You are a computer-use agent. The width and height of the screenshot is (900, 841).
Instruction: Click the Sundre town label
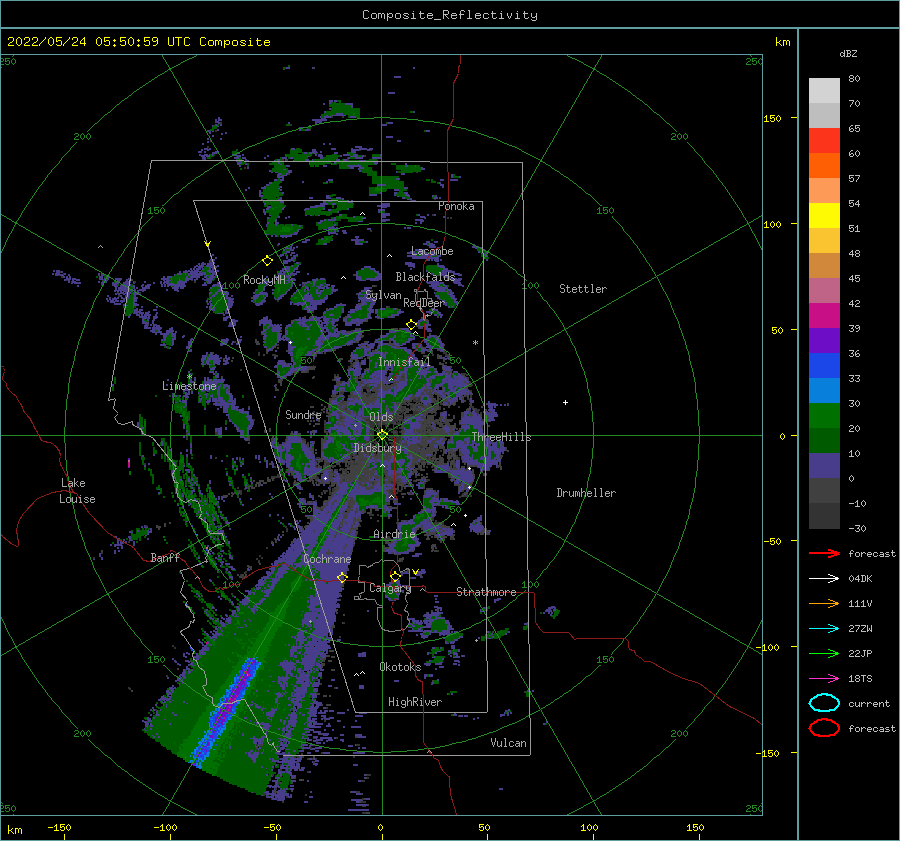(303, 414)
